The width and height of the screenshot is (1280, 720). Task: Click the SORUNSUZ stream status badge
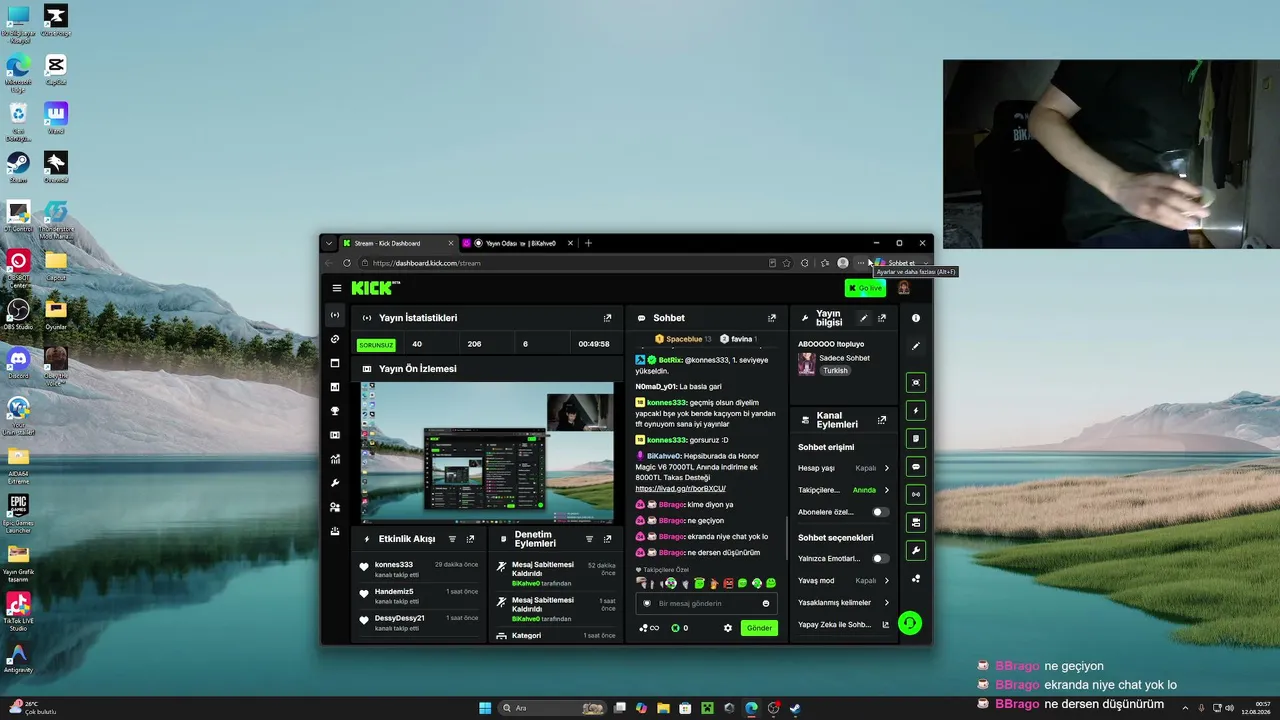pos(376,345)
